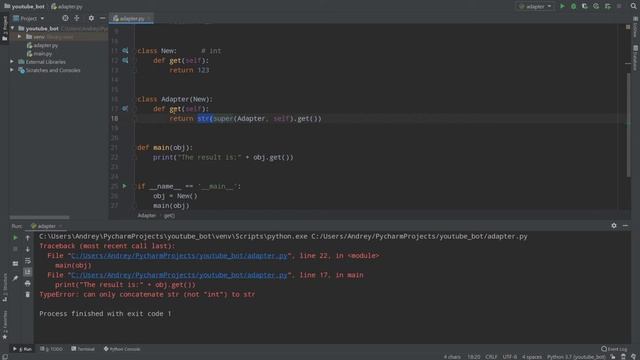Print the Run console output
This screenshot has height=360, width=640.
(28, 283)
